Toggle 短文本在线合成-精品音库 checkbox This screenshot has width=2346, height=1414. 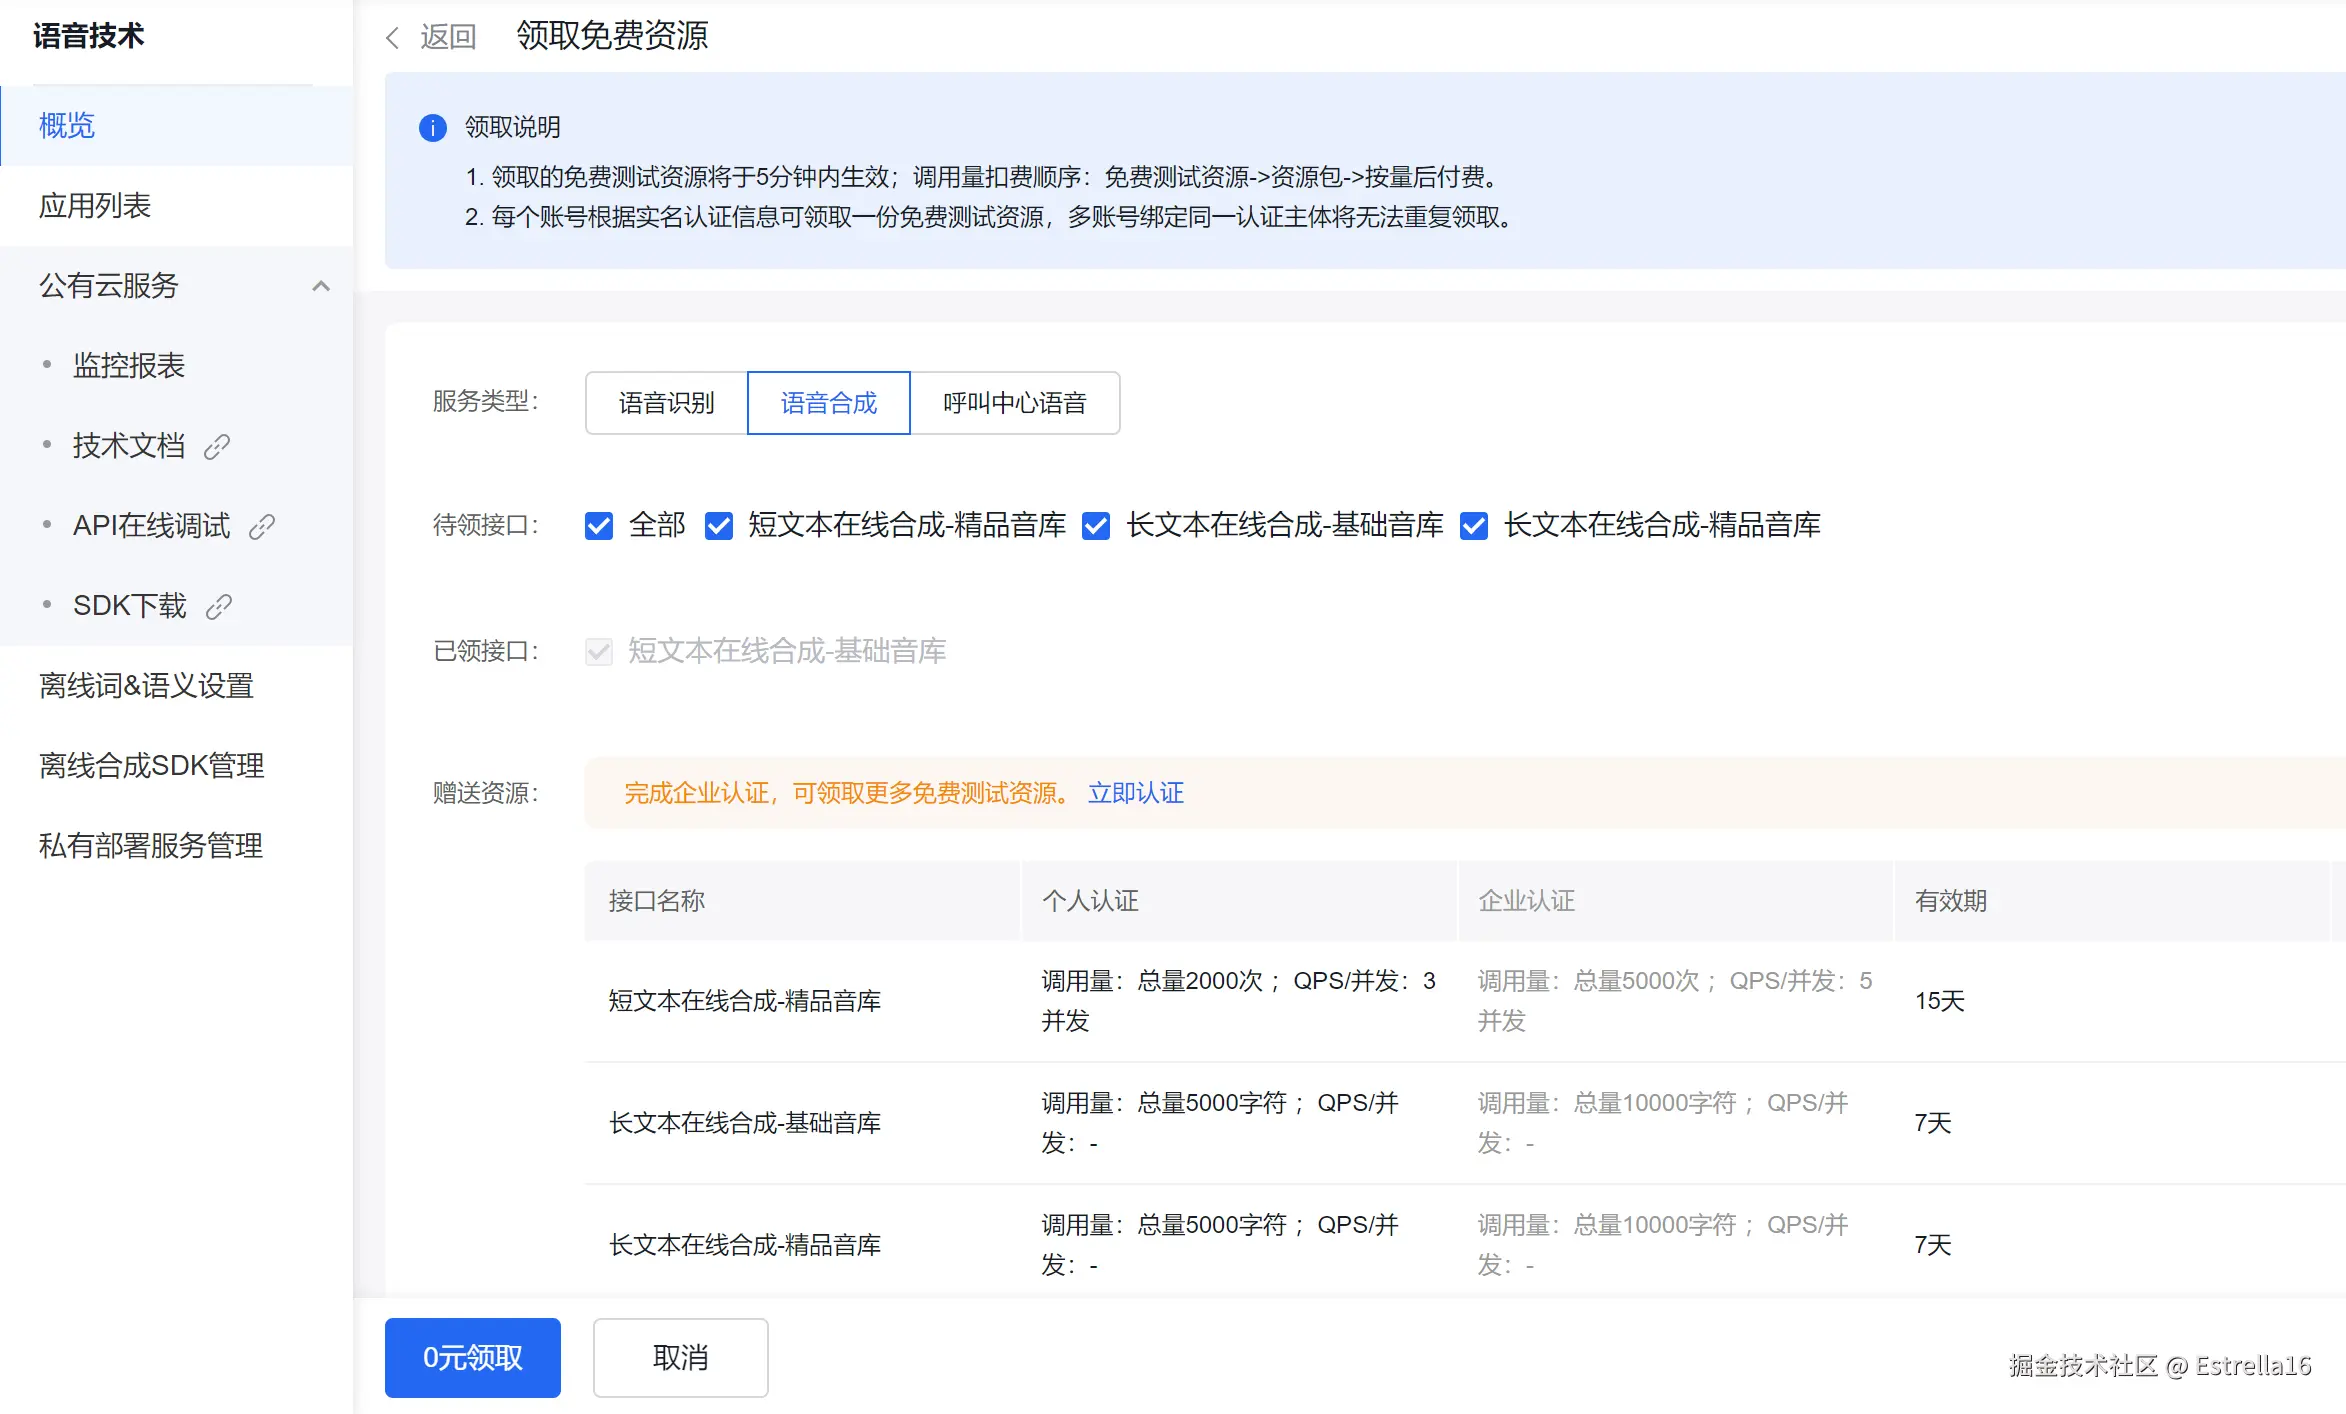point(719,526)
